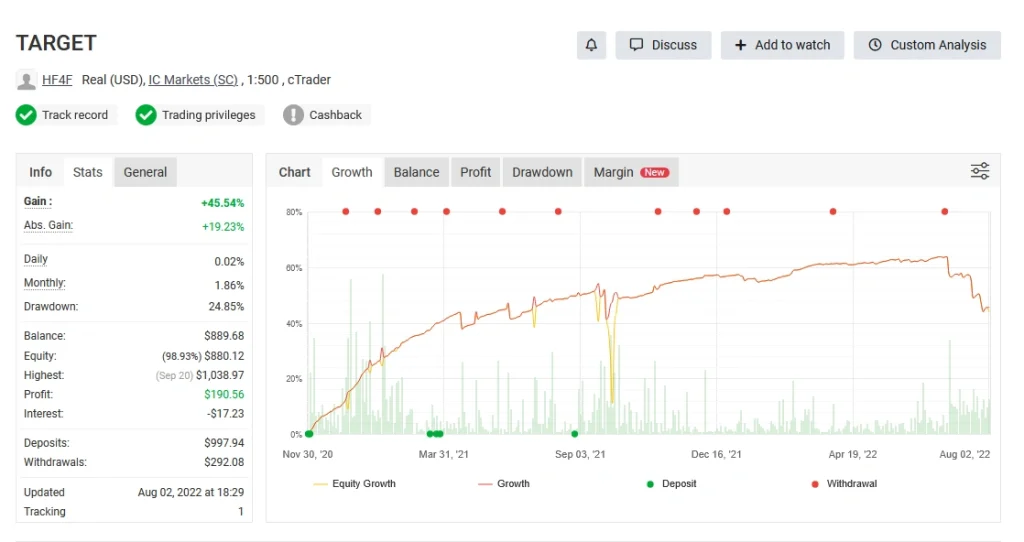Screen dimensions: 1024x542
Task: Click the Track record green check icon
Action: (x=26, y=115)
